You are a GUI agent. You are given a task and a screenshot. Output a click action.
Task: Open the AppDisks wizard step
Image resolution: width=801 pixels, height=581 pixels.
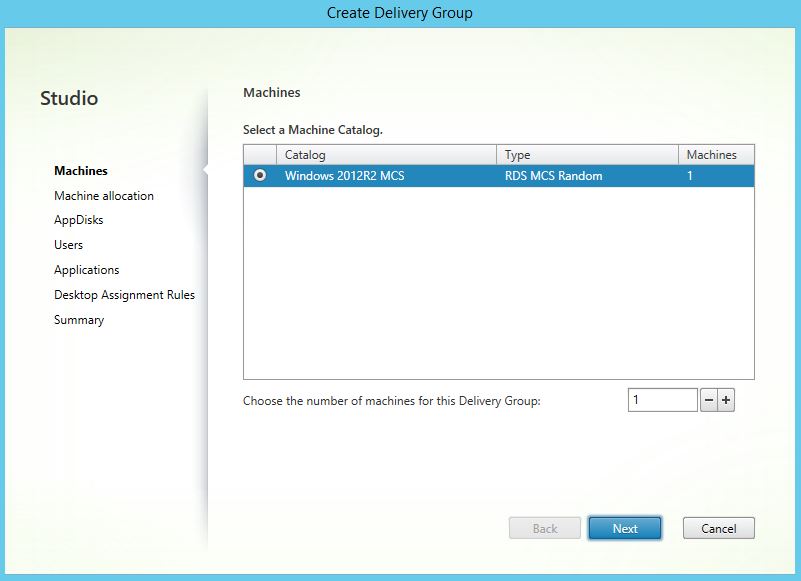[x=79, y=220]
